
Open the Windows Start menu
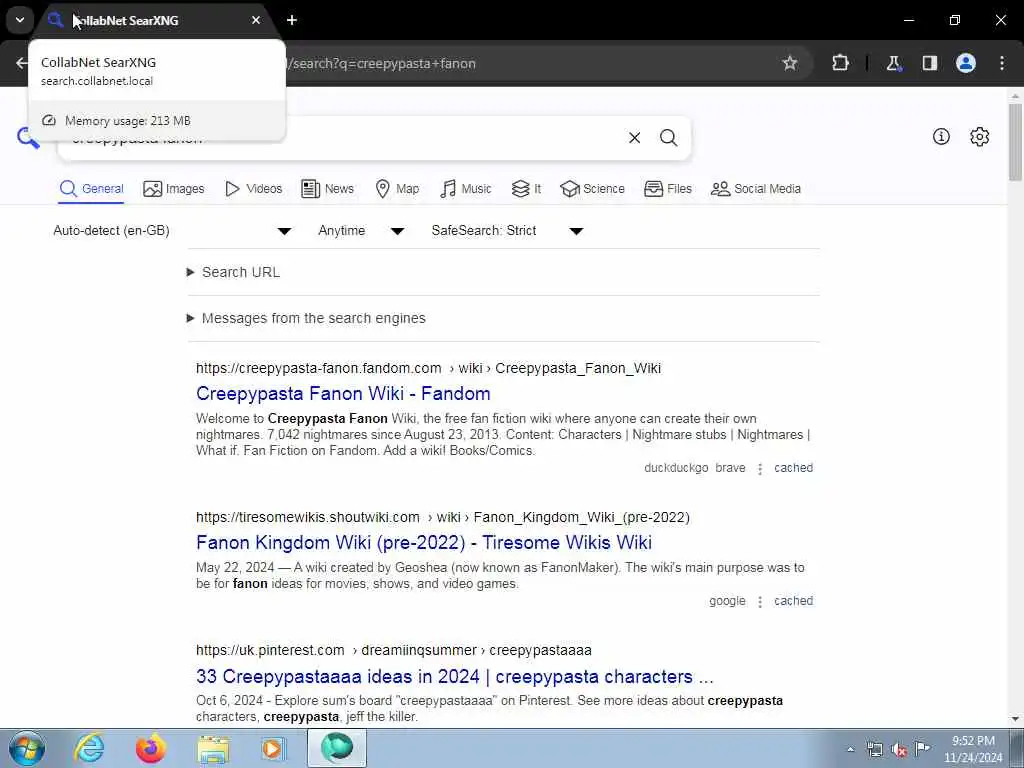[27, 748]
